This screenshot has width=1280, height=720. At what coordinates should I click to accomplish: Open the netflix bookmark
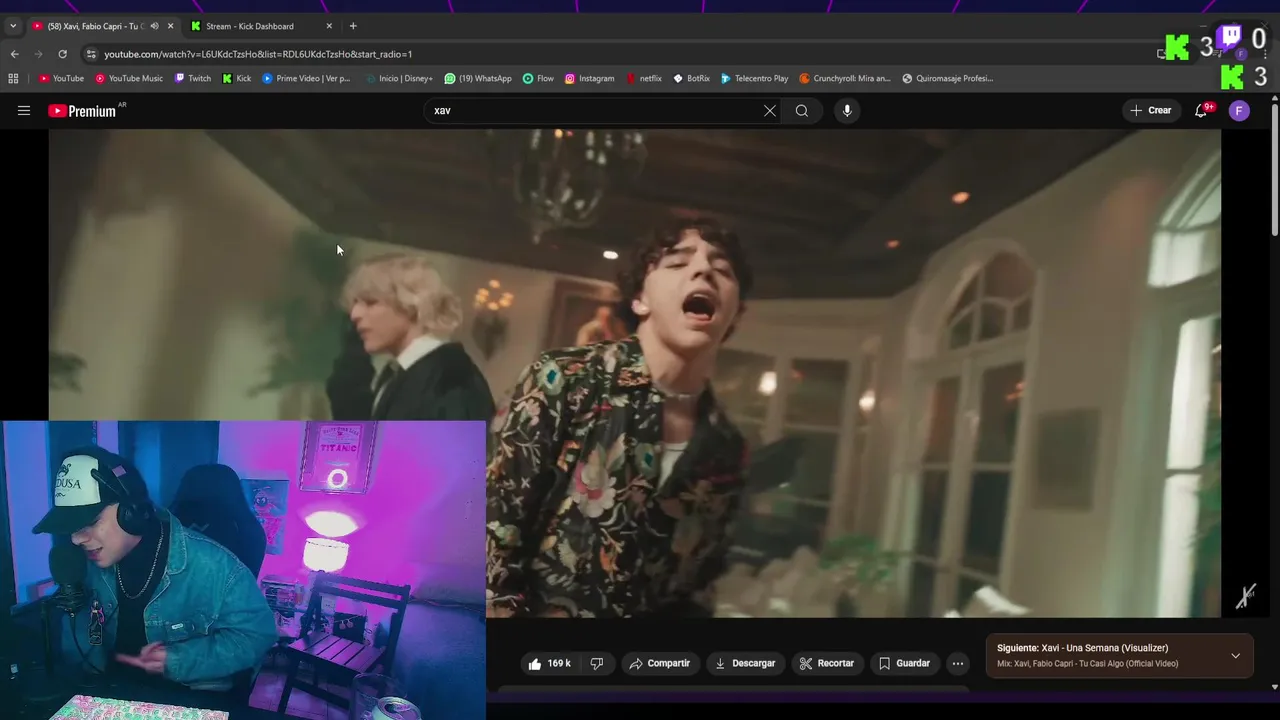coord(644,78)
